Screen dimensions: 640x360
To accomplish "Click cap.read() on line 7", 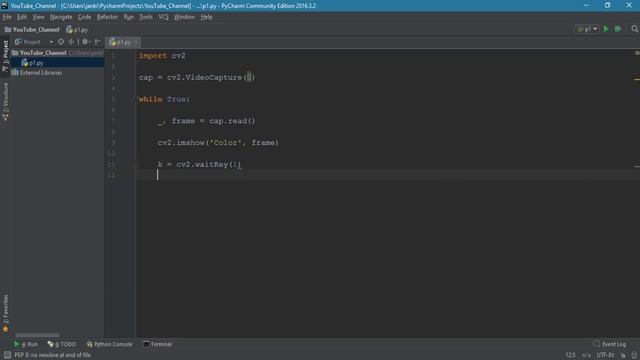I will (232, 121).
